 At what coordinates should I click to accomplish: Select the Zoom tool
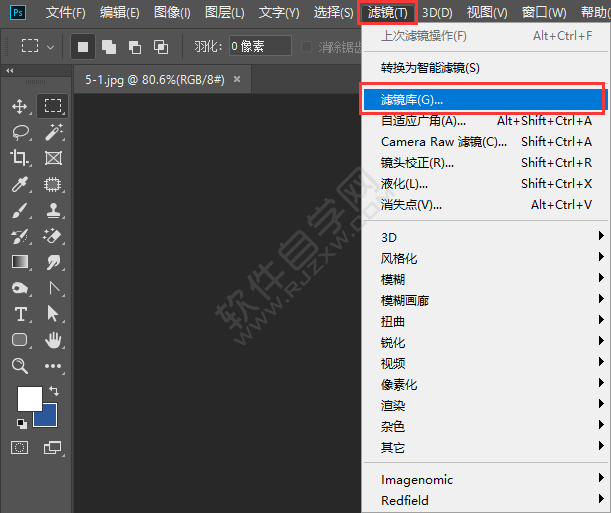coord(19,366)
